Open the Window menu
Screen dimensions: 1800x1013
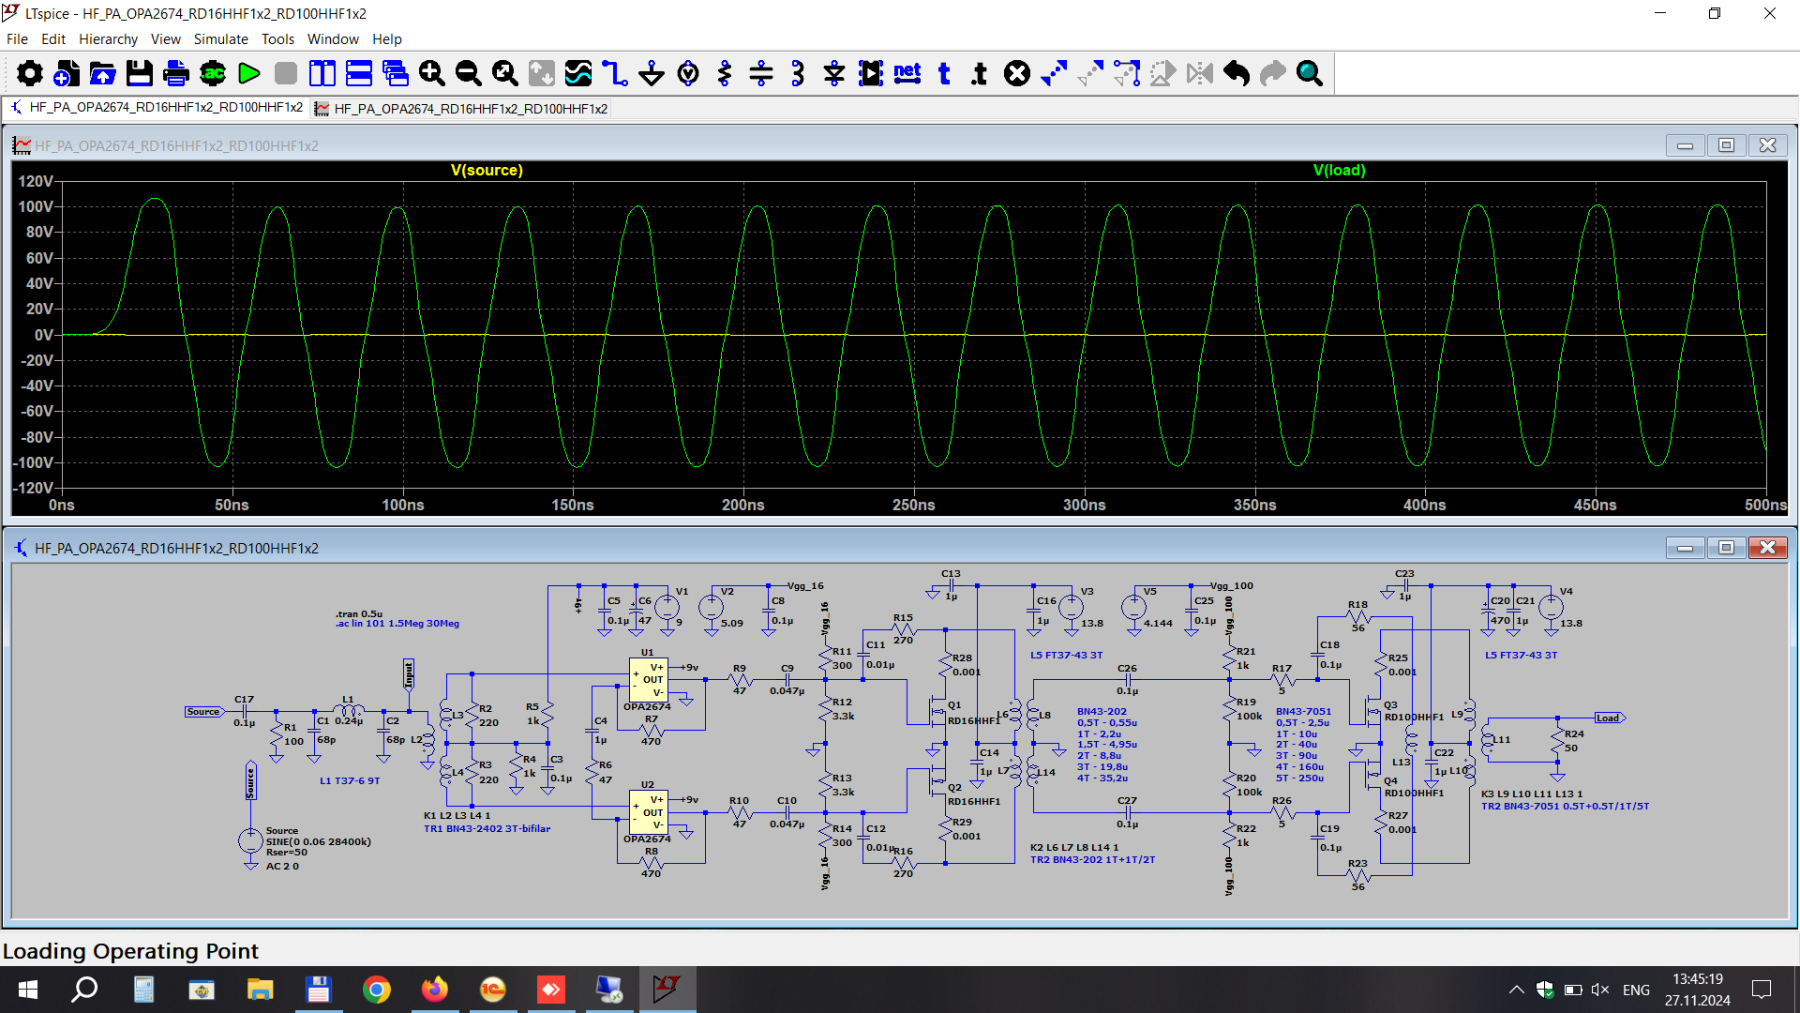click(x=333, y=39)
